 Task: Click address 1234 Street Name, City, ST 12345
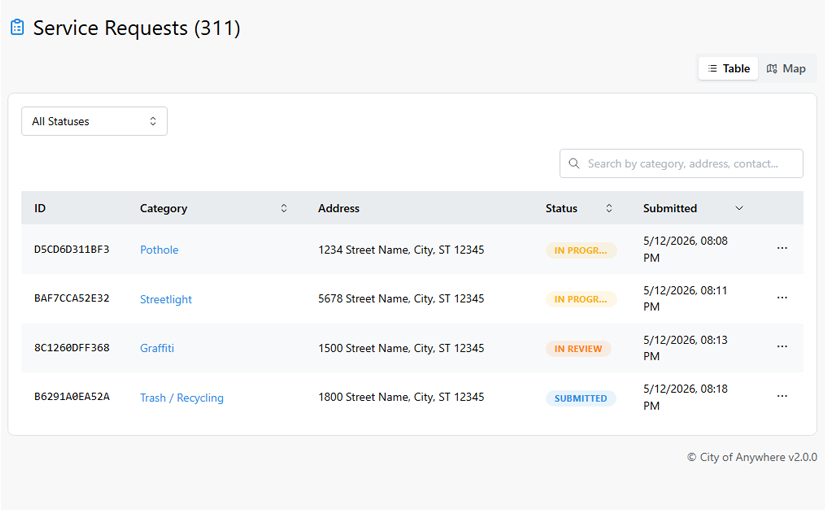[401, 250]
